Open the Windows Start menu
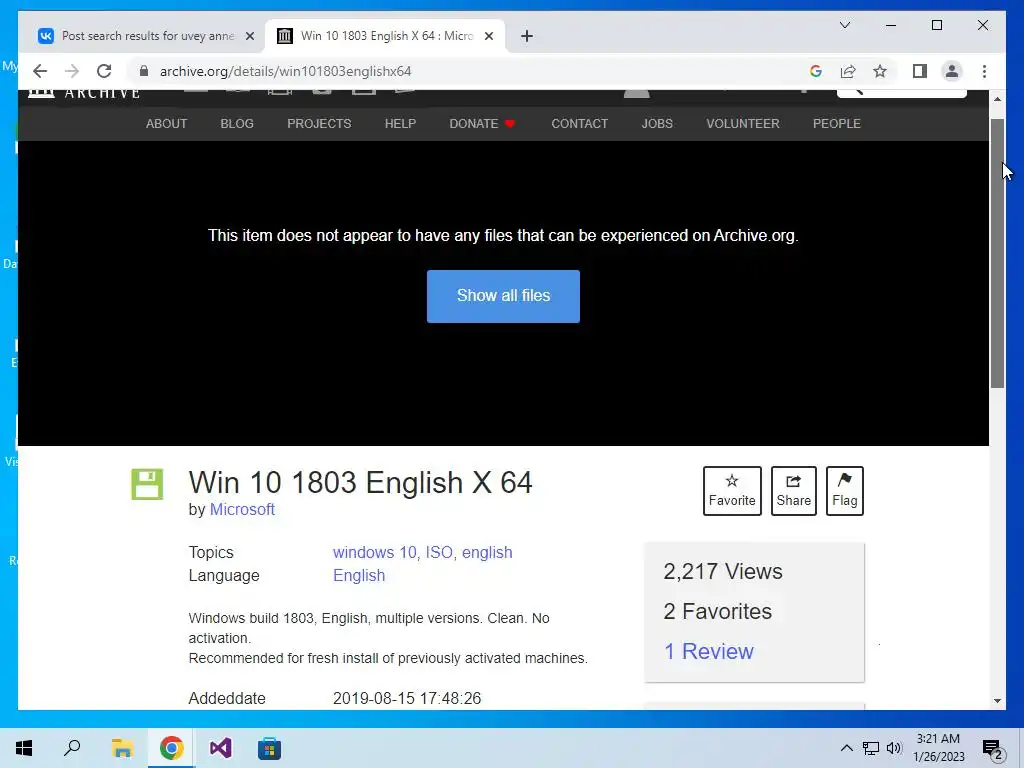This screenshot has width=1024, height=768. point(24,748)
